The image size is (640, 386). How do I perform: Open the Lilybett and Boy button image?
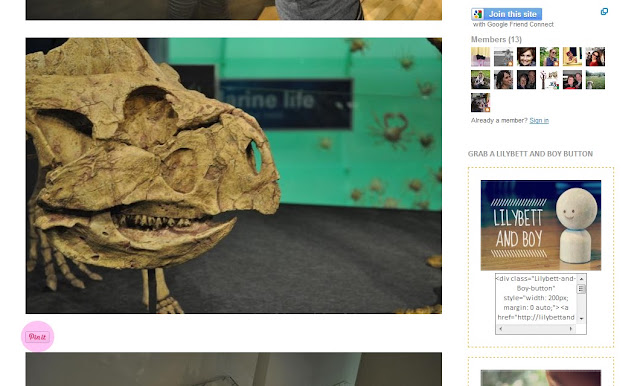click(540, 225)
